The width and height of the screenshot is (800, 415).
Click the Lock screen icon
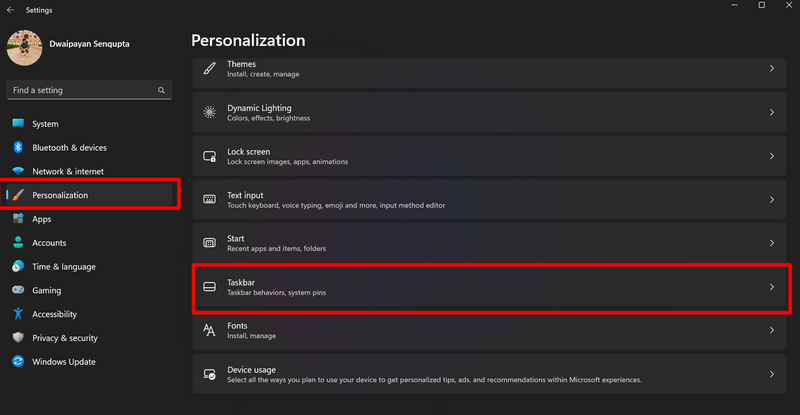click(x=209, y=156)
